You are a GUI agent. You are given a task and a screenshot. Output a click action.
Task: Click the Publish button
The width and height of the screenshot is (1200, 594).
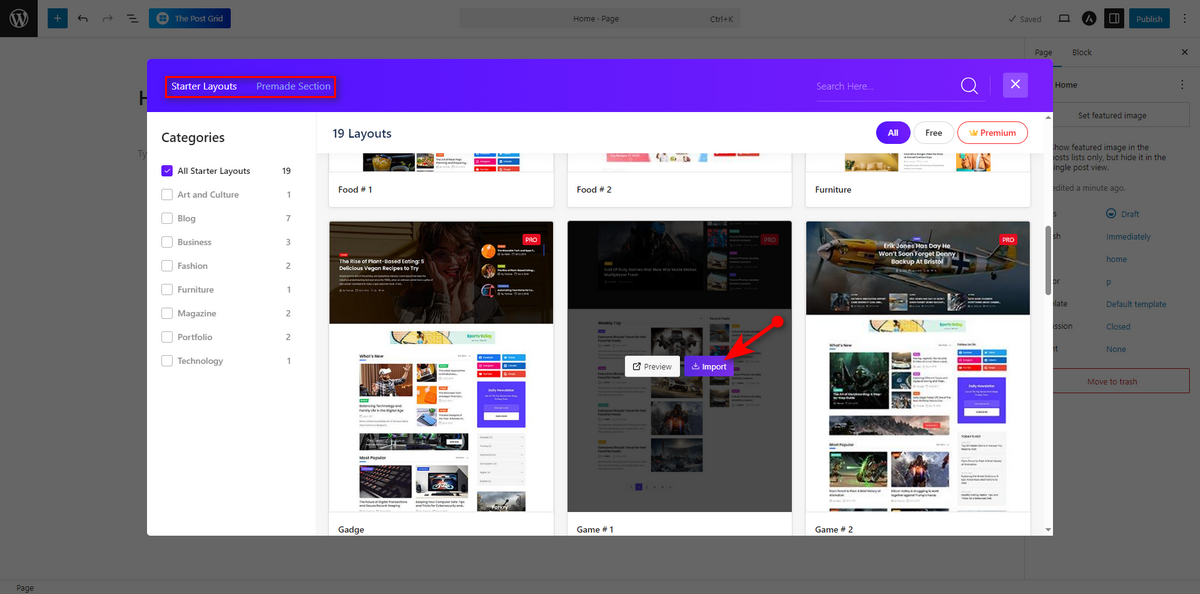click(1149, 19)
